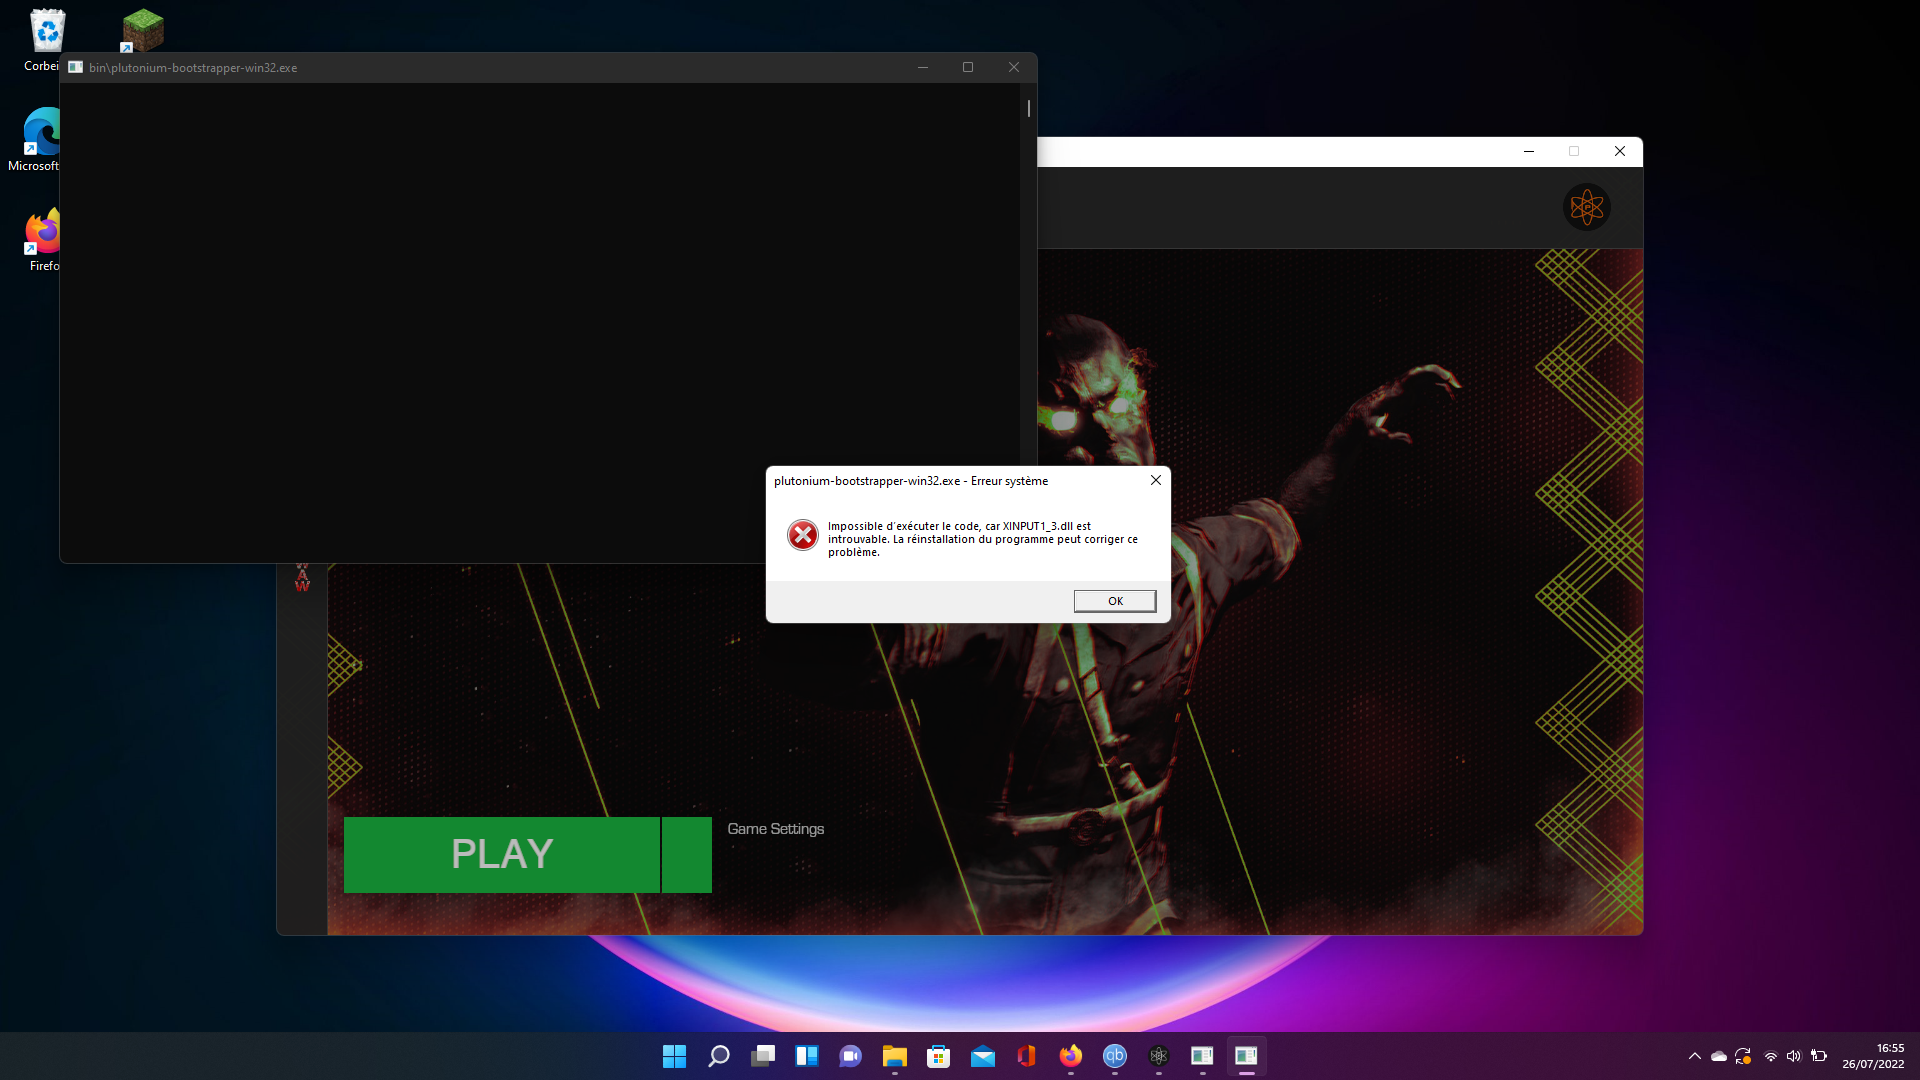Click OK in the system error dialog
The image size is (1920, 1080).
point(1115,601)
